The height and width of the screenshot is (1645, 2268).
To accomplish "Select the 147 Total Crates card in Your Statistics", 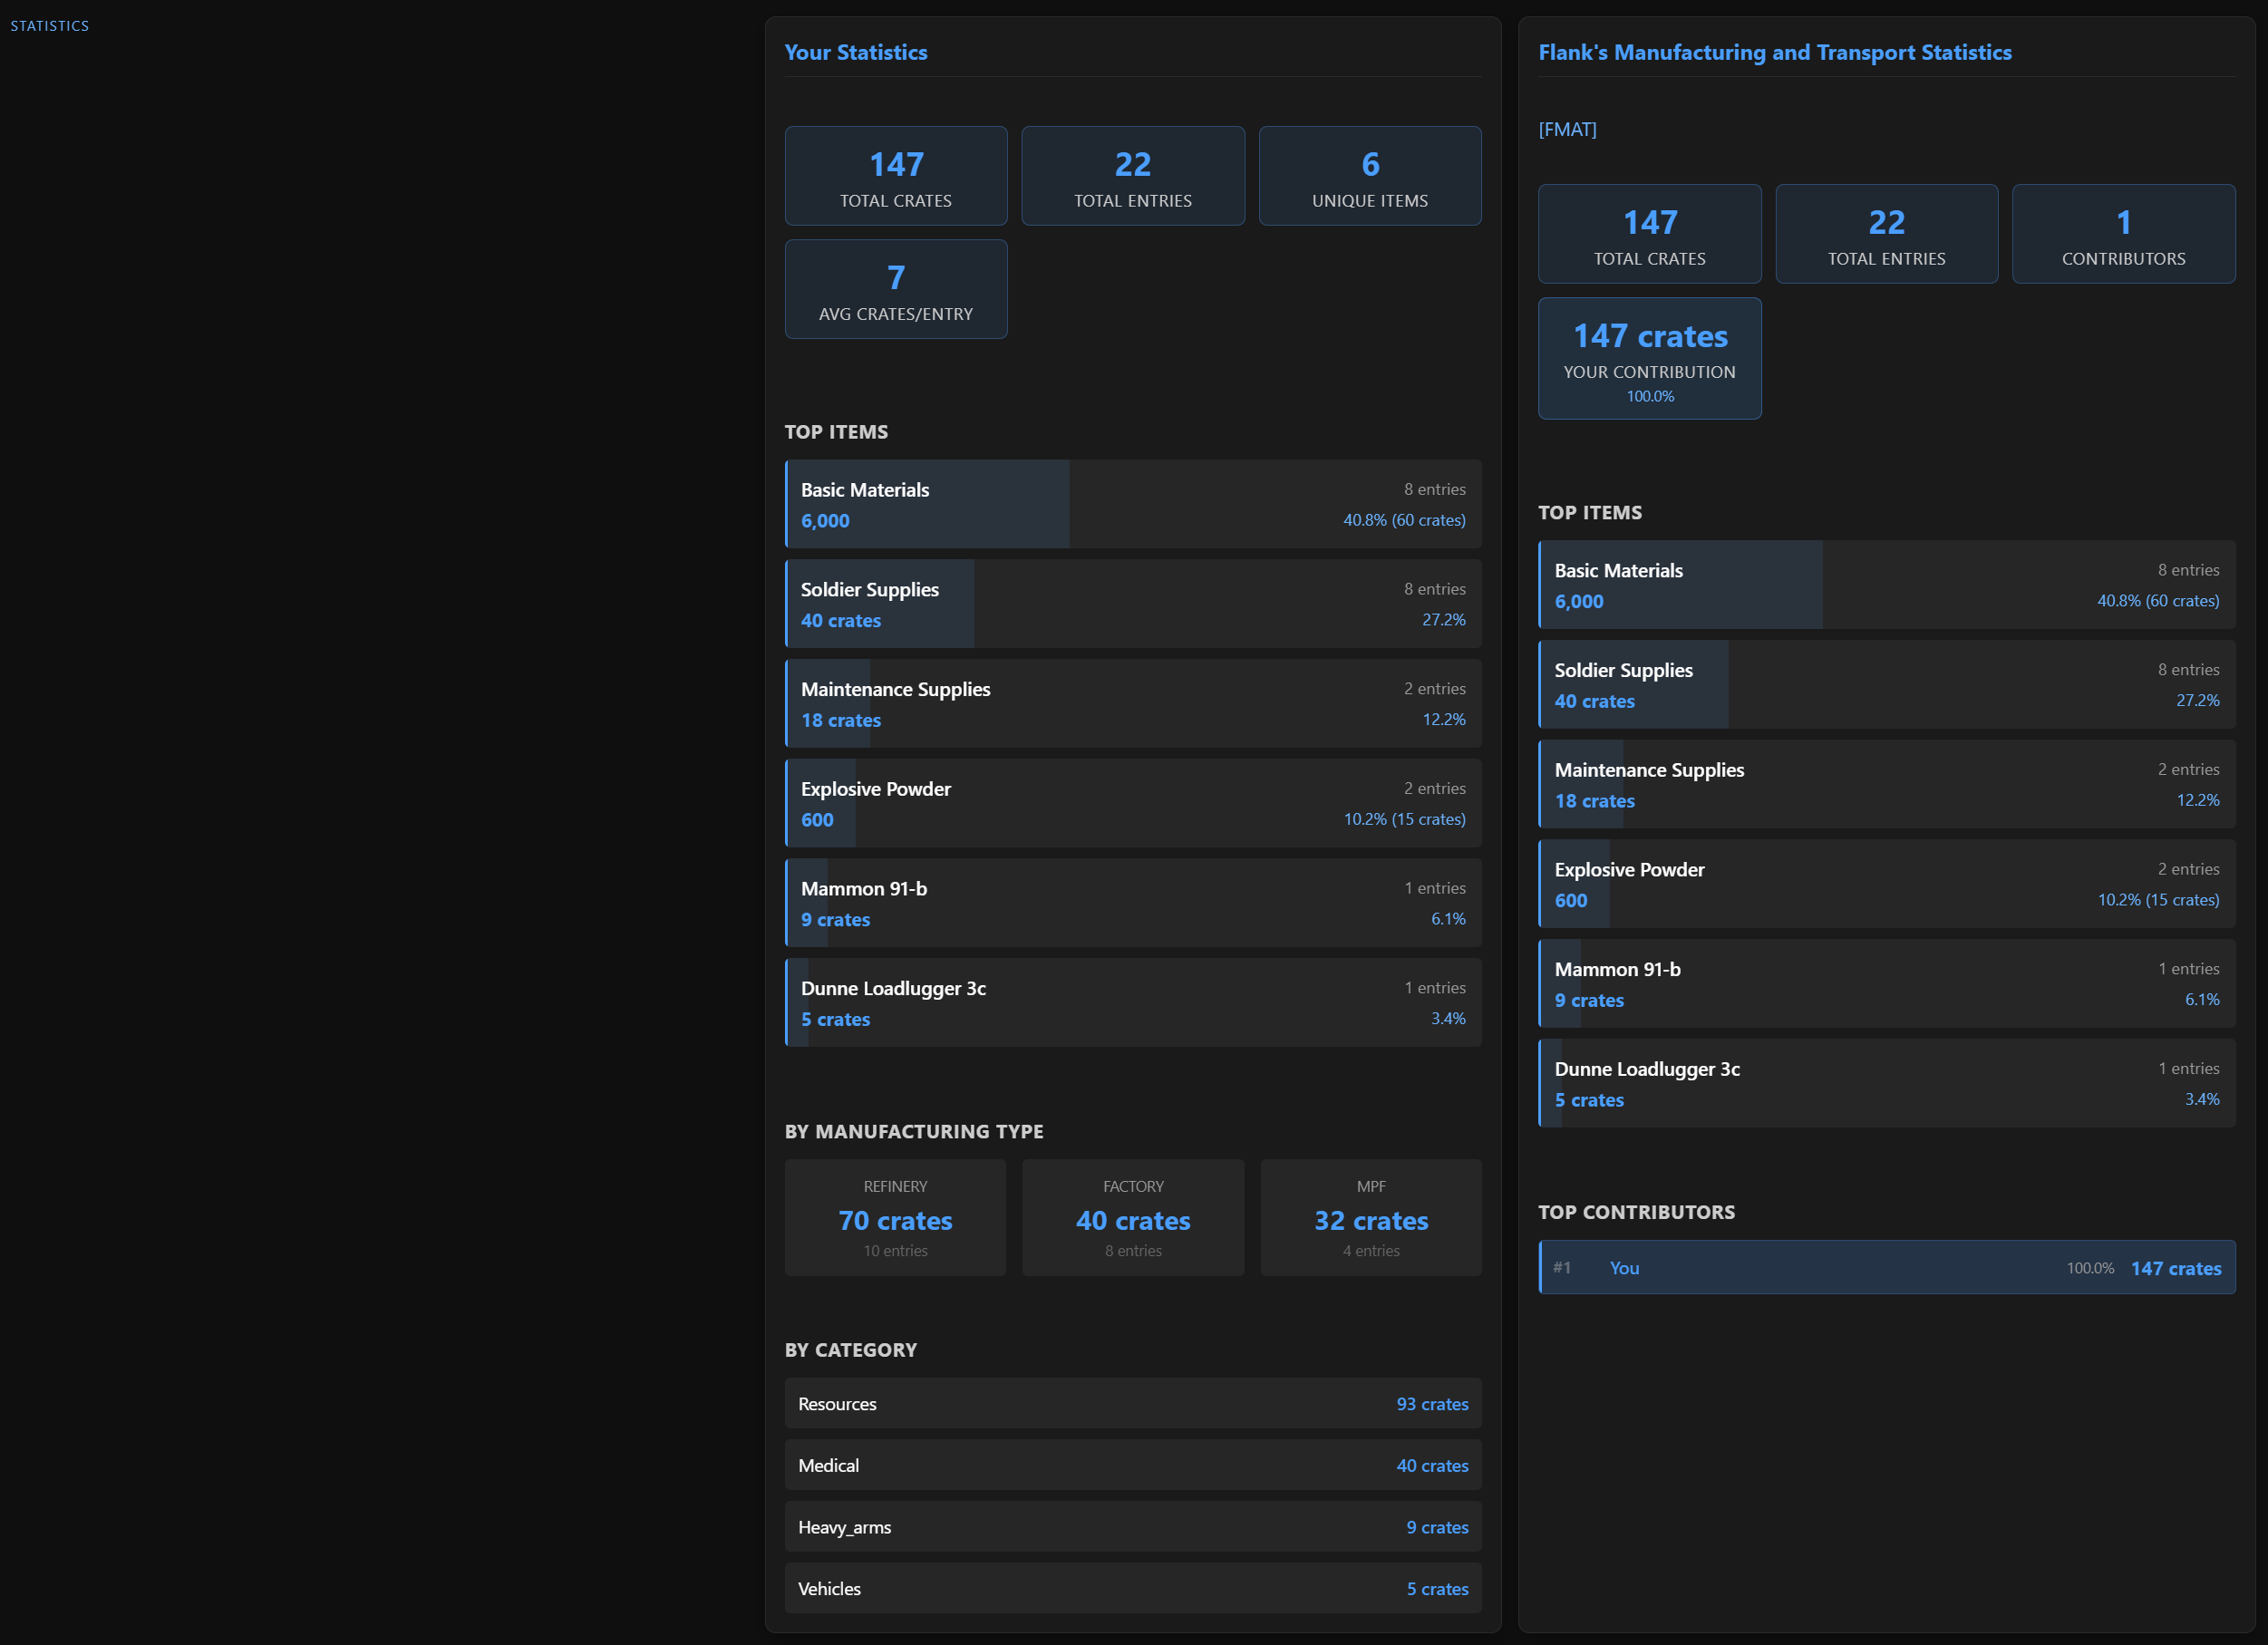I will pyautogui.click(x=895, y=176).
